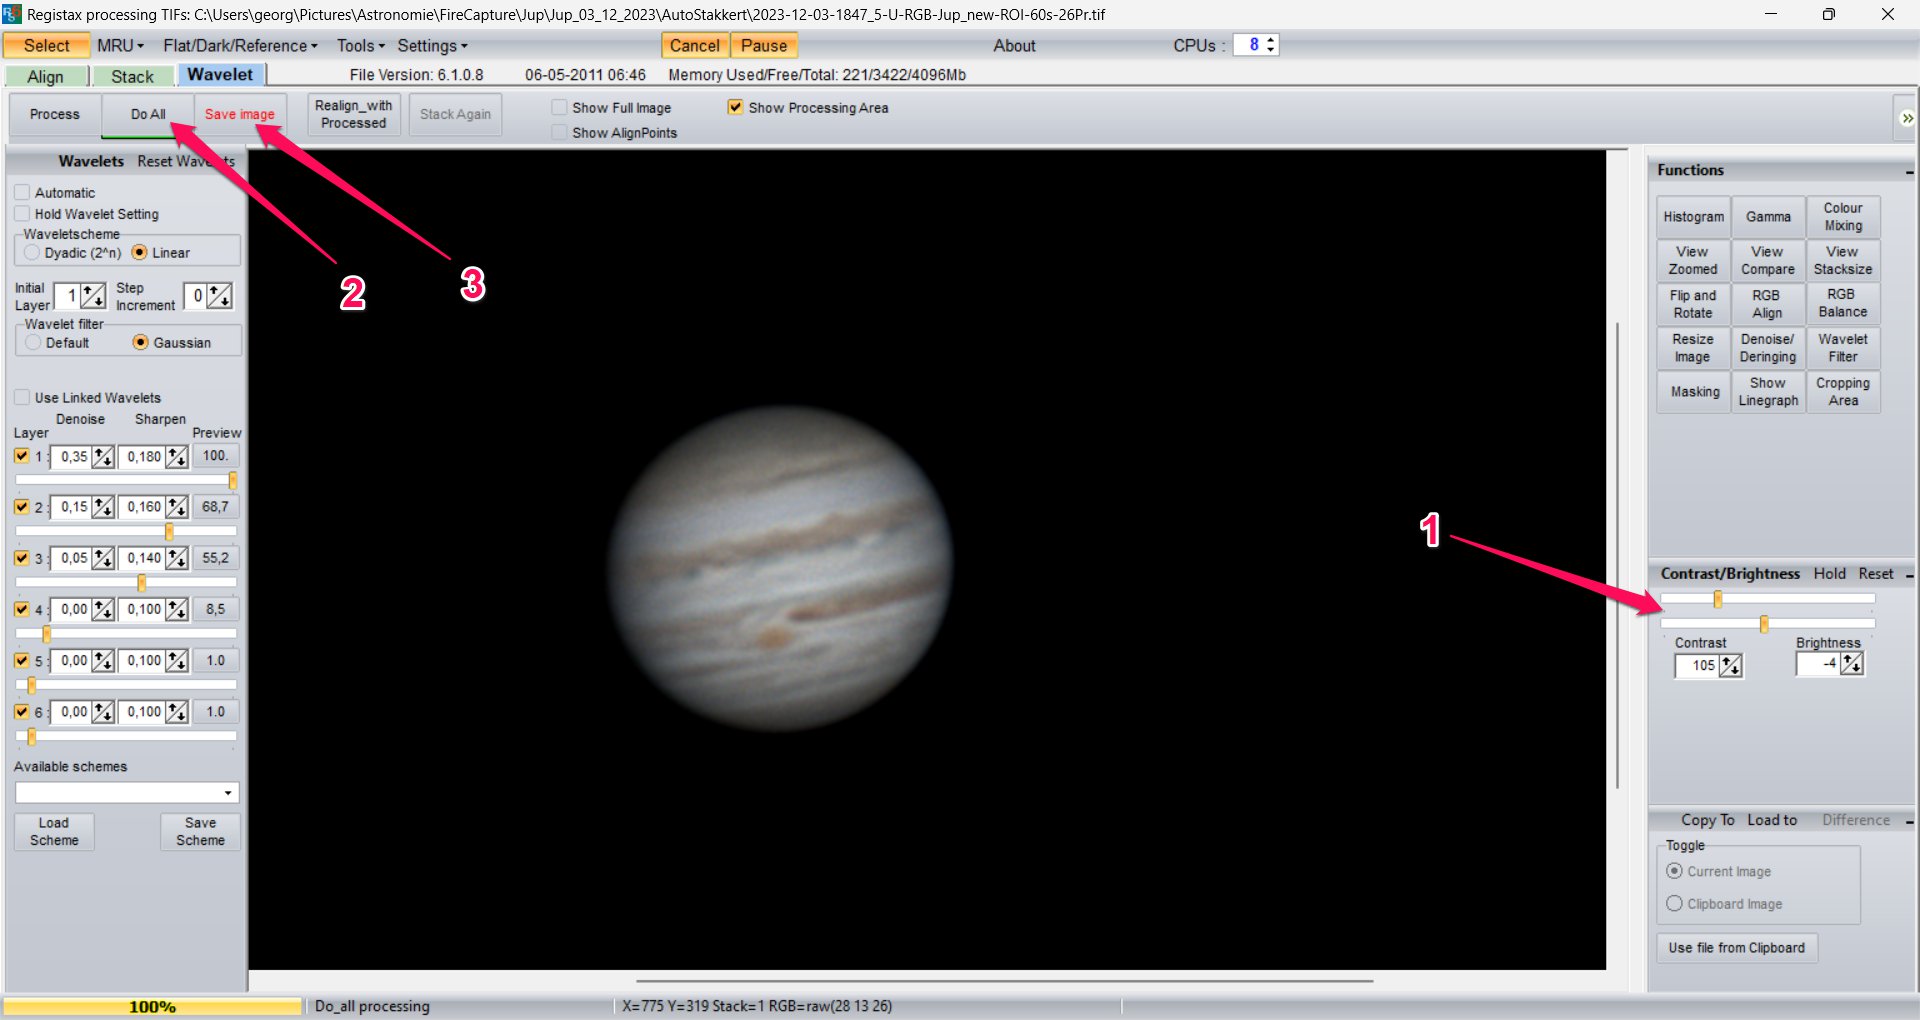Adjust layer 1 Sharpen spinner icon
This screenshot has height=1020, width=1920.
coord(177,457)
